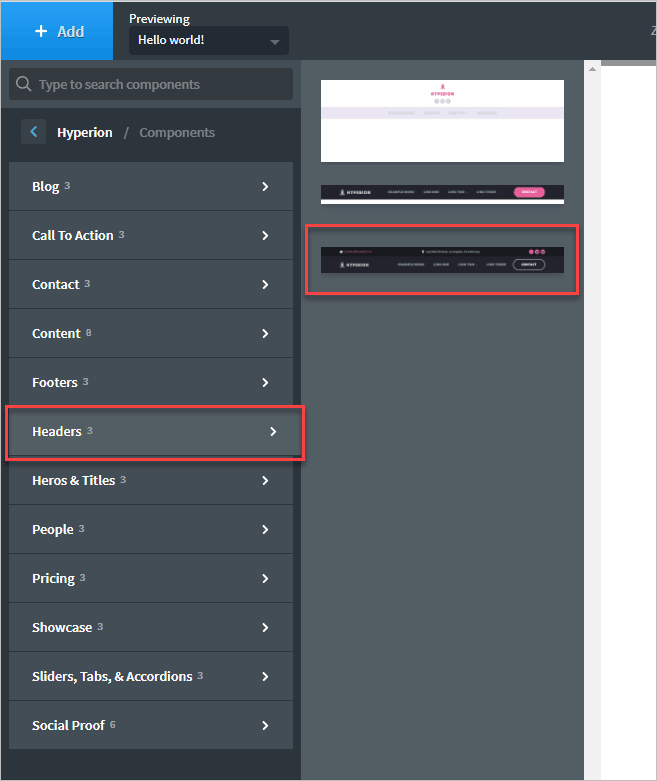Image resolution: width=657 pixels, height=781 pixels.
Task: Open the Showcase category
Action: pyautogui.click(x=151, y=628)
